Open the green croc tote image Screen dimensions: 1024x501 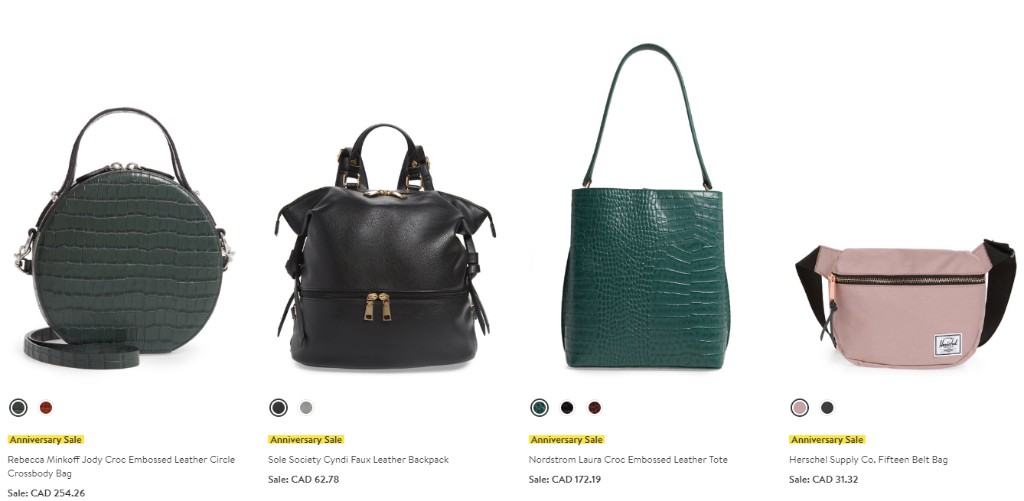645,206
